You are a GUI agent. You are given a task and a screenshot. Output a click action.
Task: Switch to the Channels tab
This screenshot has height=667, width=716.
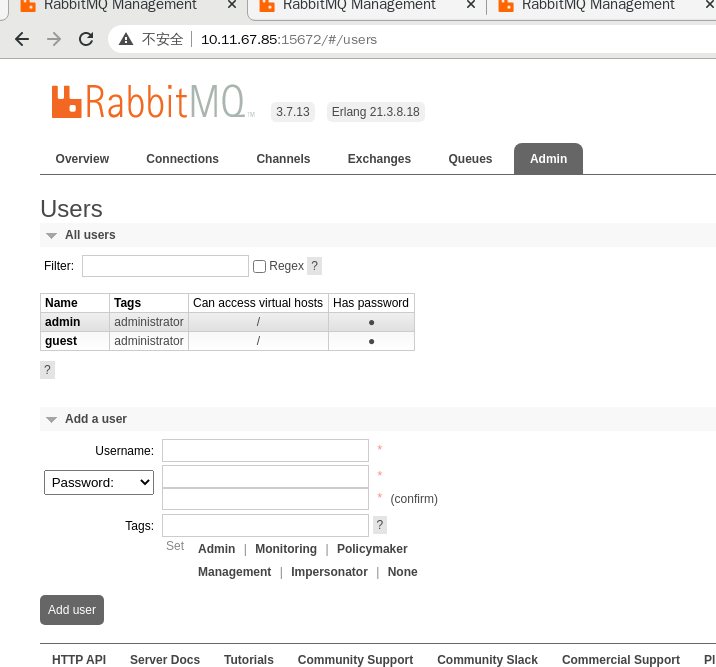(x=283, y=159)
